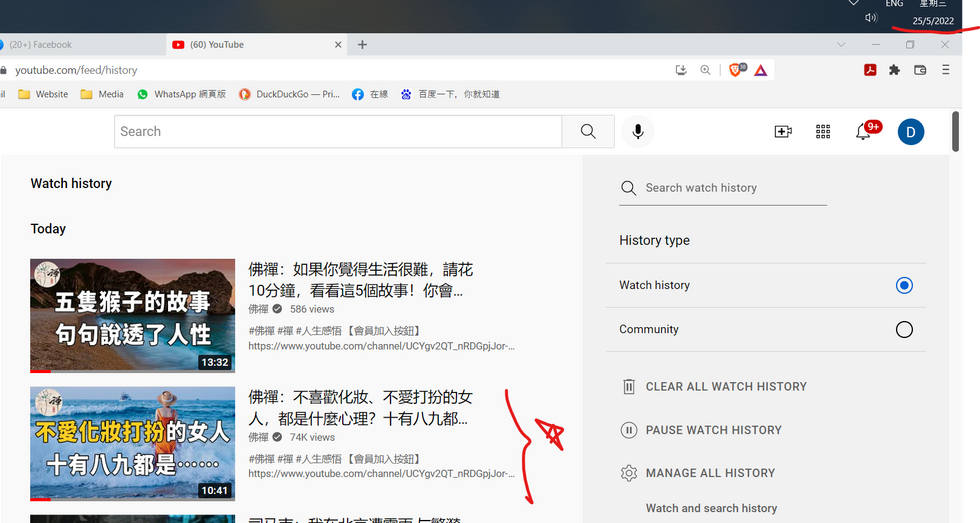
Task: Open video title 如果你覺得生活很難
Action: [x=361, y=280]
